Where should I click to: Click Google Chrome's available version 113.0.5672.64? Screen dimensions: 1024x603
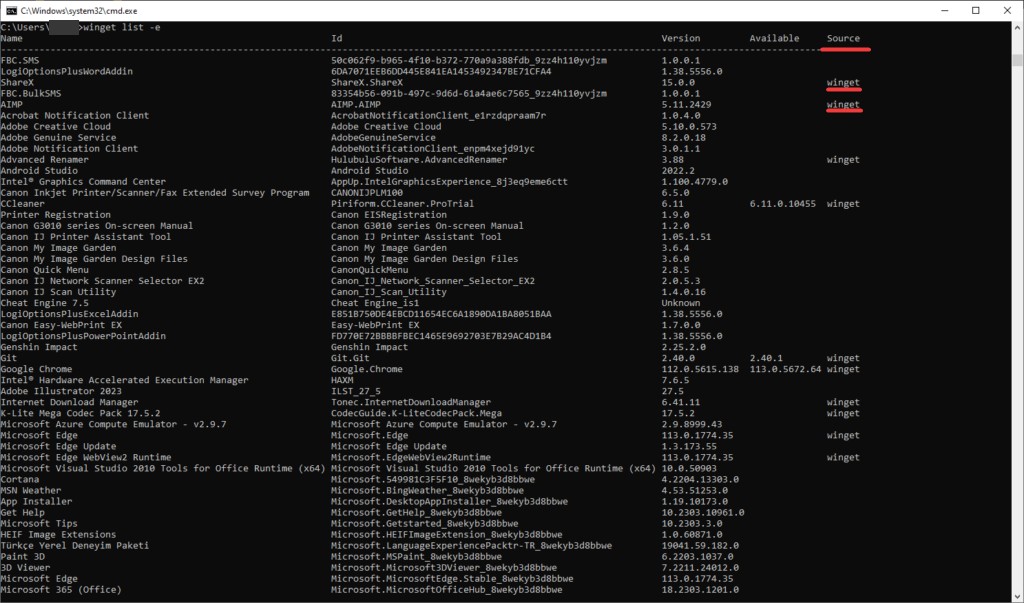point(785,369)
